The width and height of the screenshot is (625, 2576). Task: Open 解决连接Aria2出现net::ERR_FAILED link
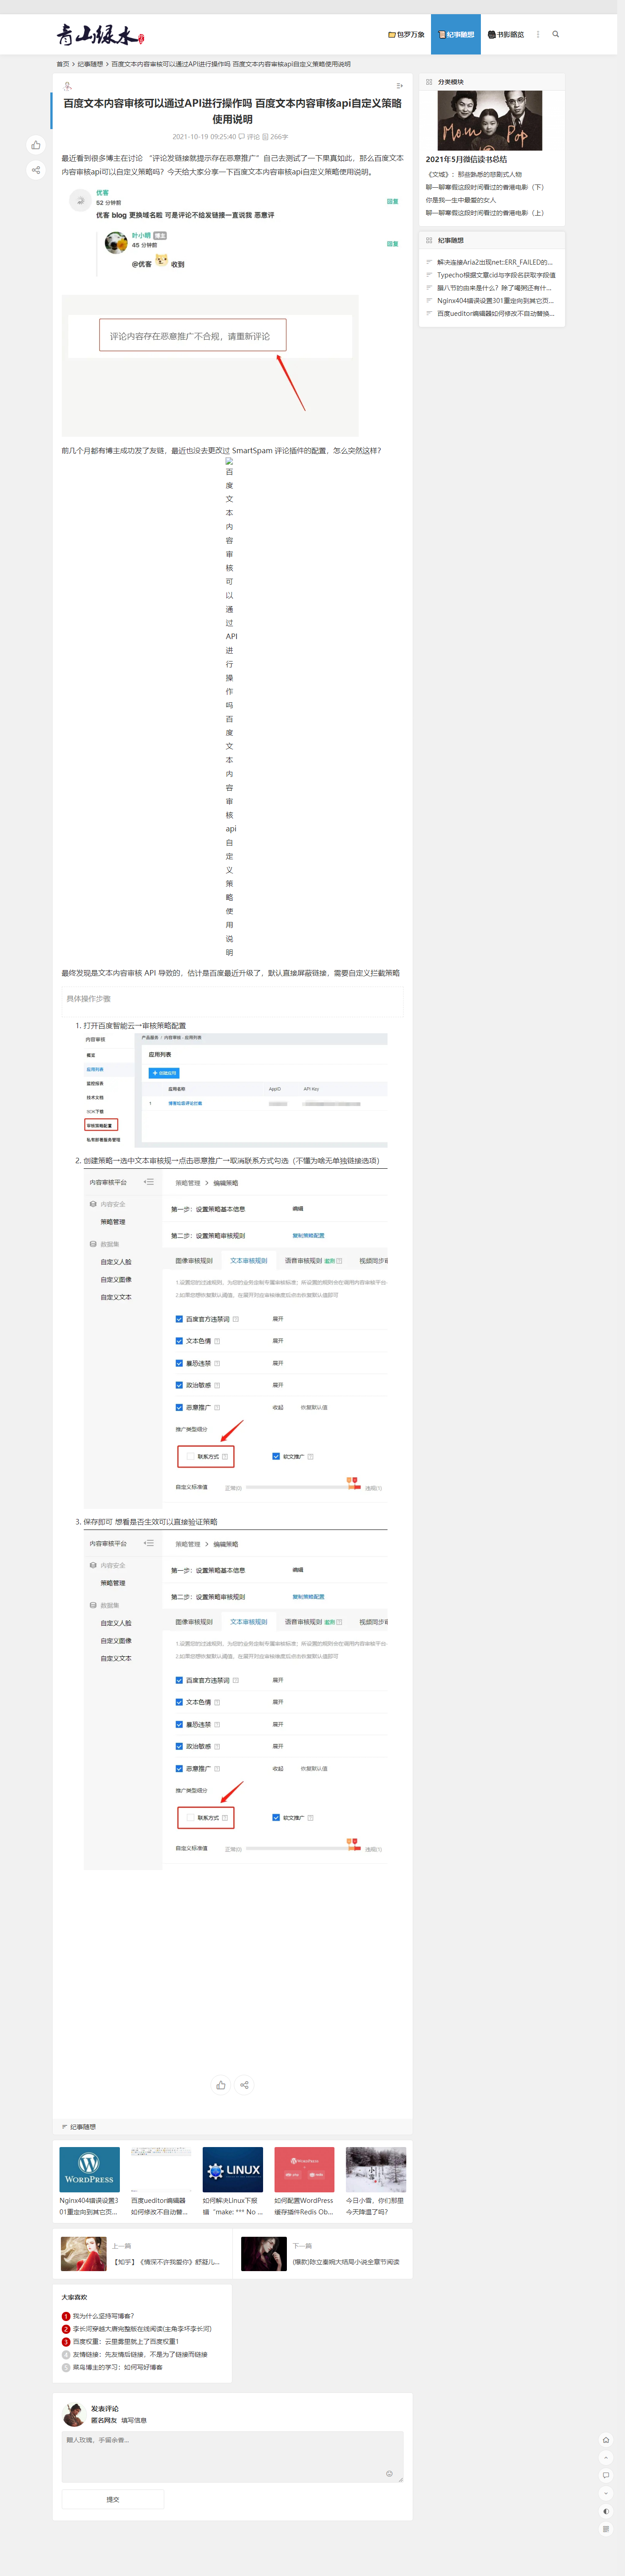coord(494,262)
